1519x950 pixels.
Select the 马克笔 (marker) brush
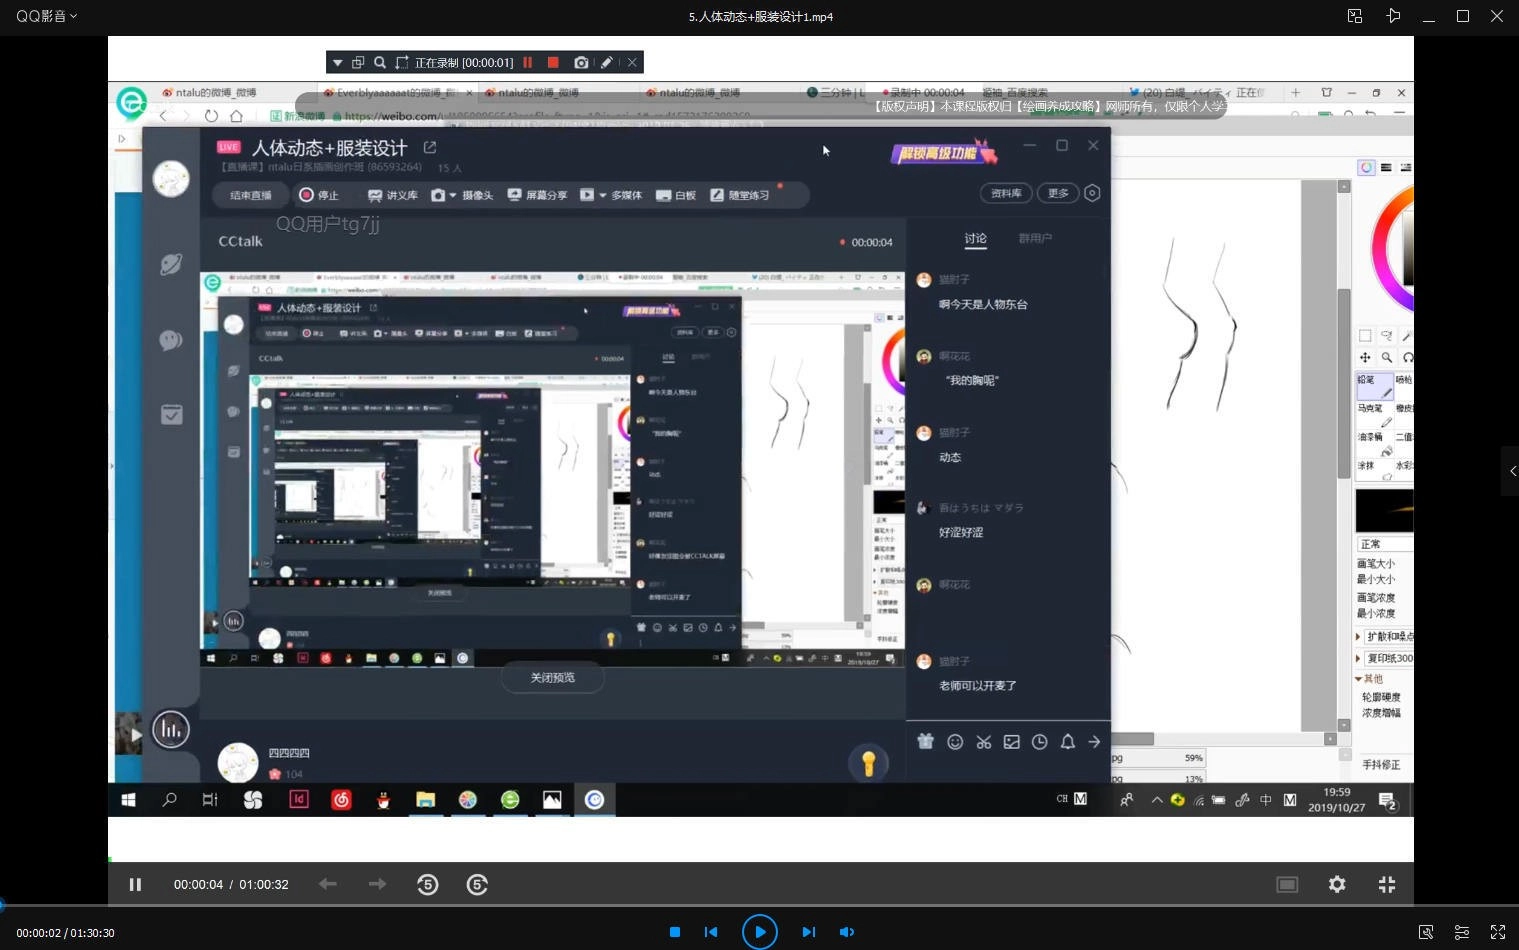(1376, 417)
